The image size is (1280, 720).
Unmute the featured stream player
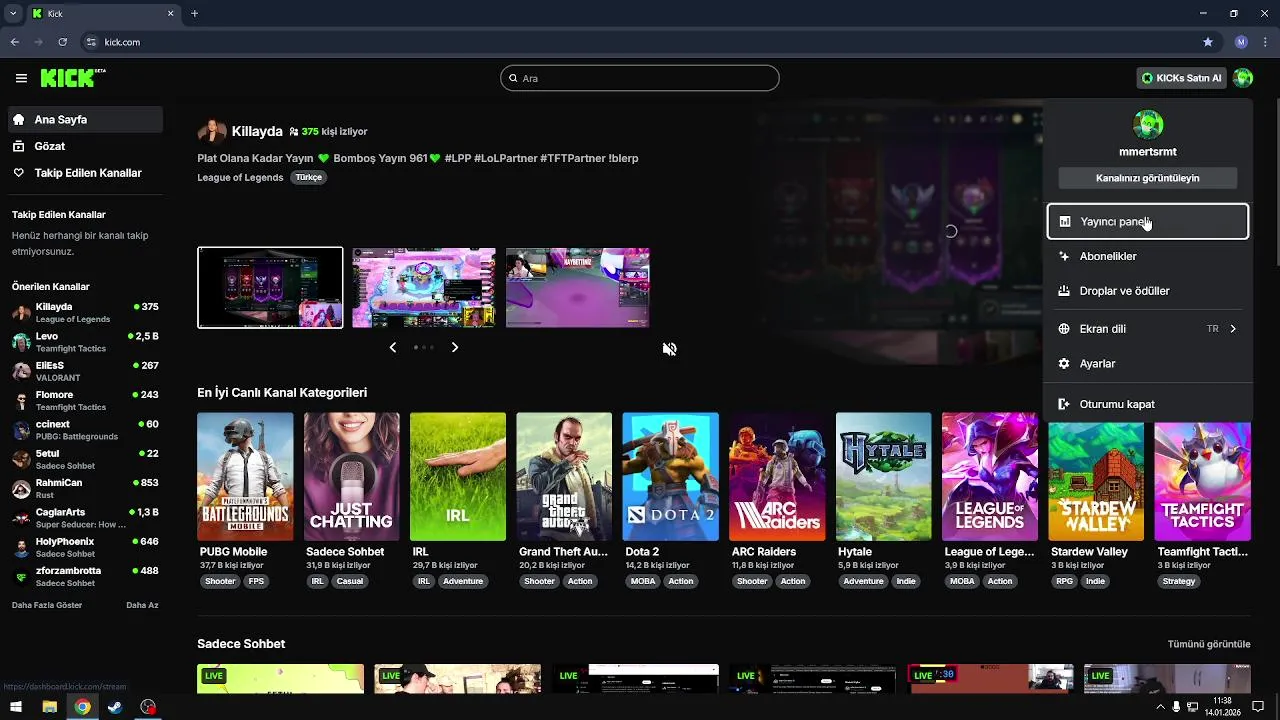coord(670,349)
